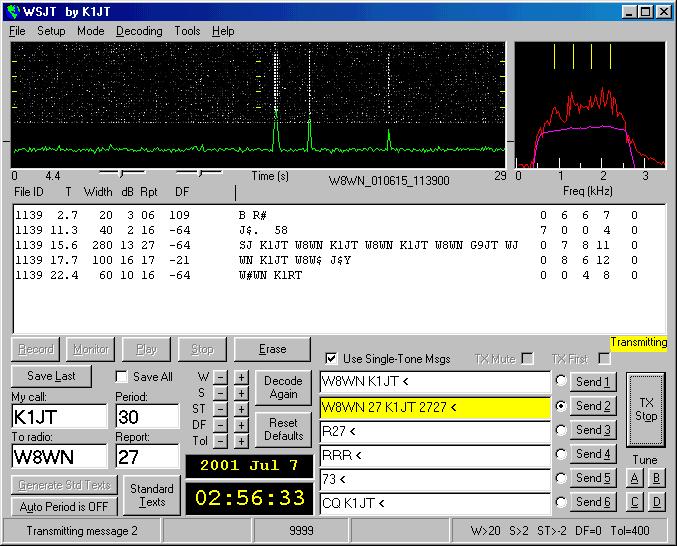
Task: Click the Decode Again button
Action: pyautogui.click(x=283, y=387)
